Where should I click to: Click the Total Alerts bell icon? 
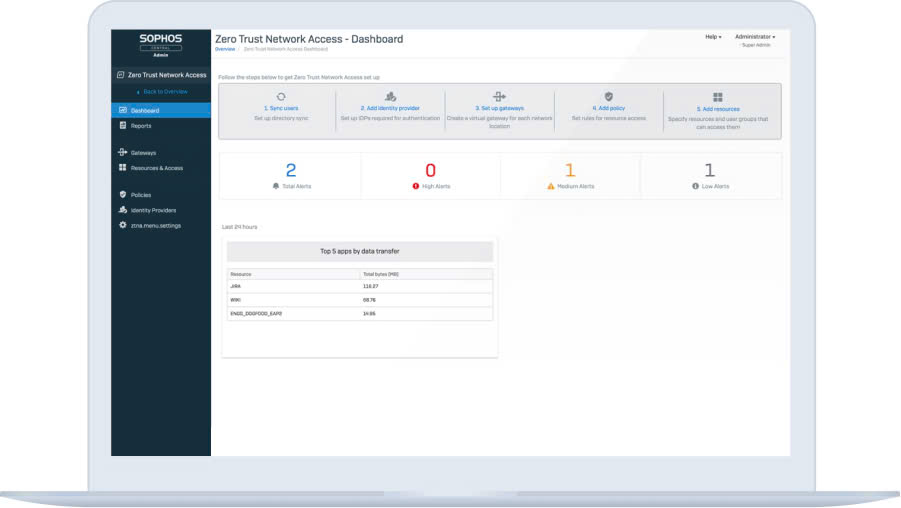click(x=276, y=186)
